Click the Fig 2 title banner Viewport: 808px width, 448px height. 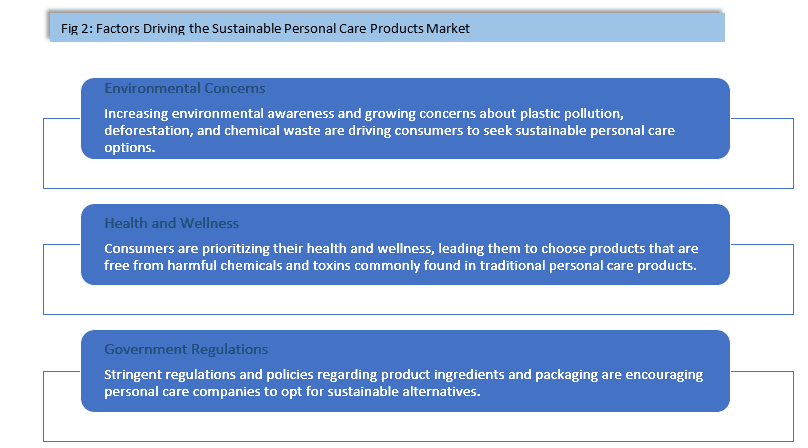(x=387, y=27)
